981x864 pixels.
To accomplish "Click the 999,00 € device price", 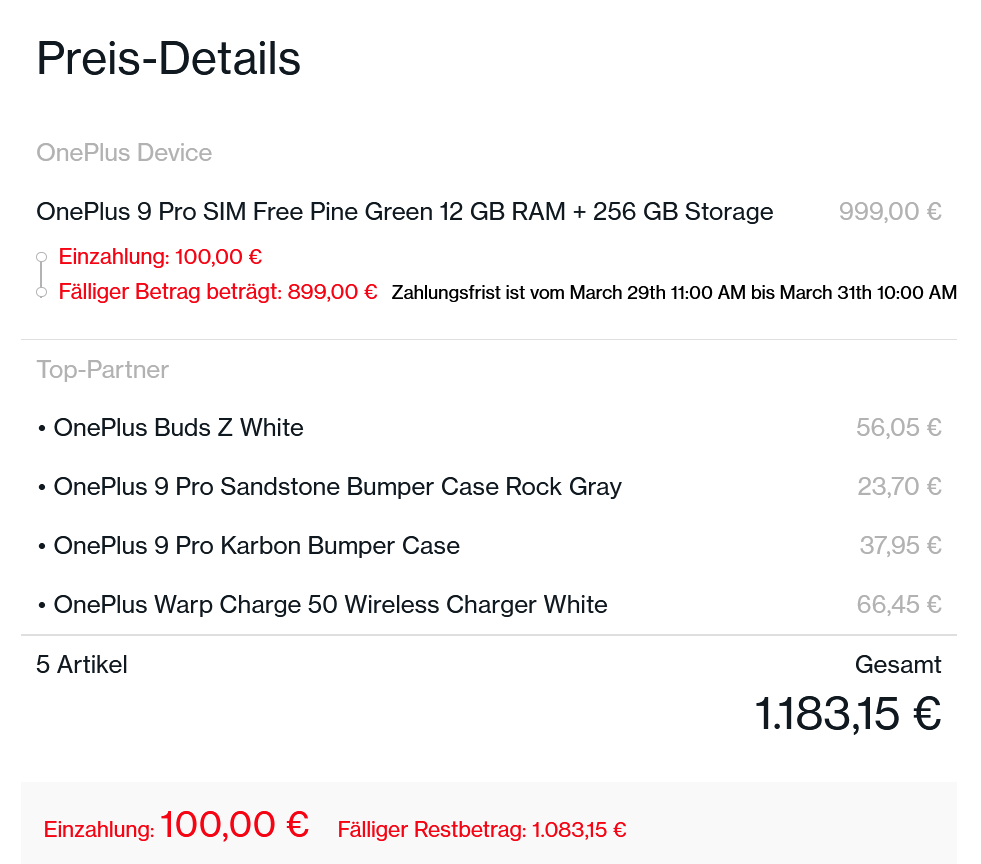I will [x=889, y=212].
